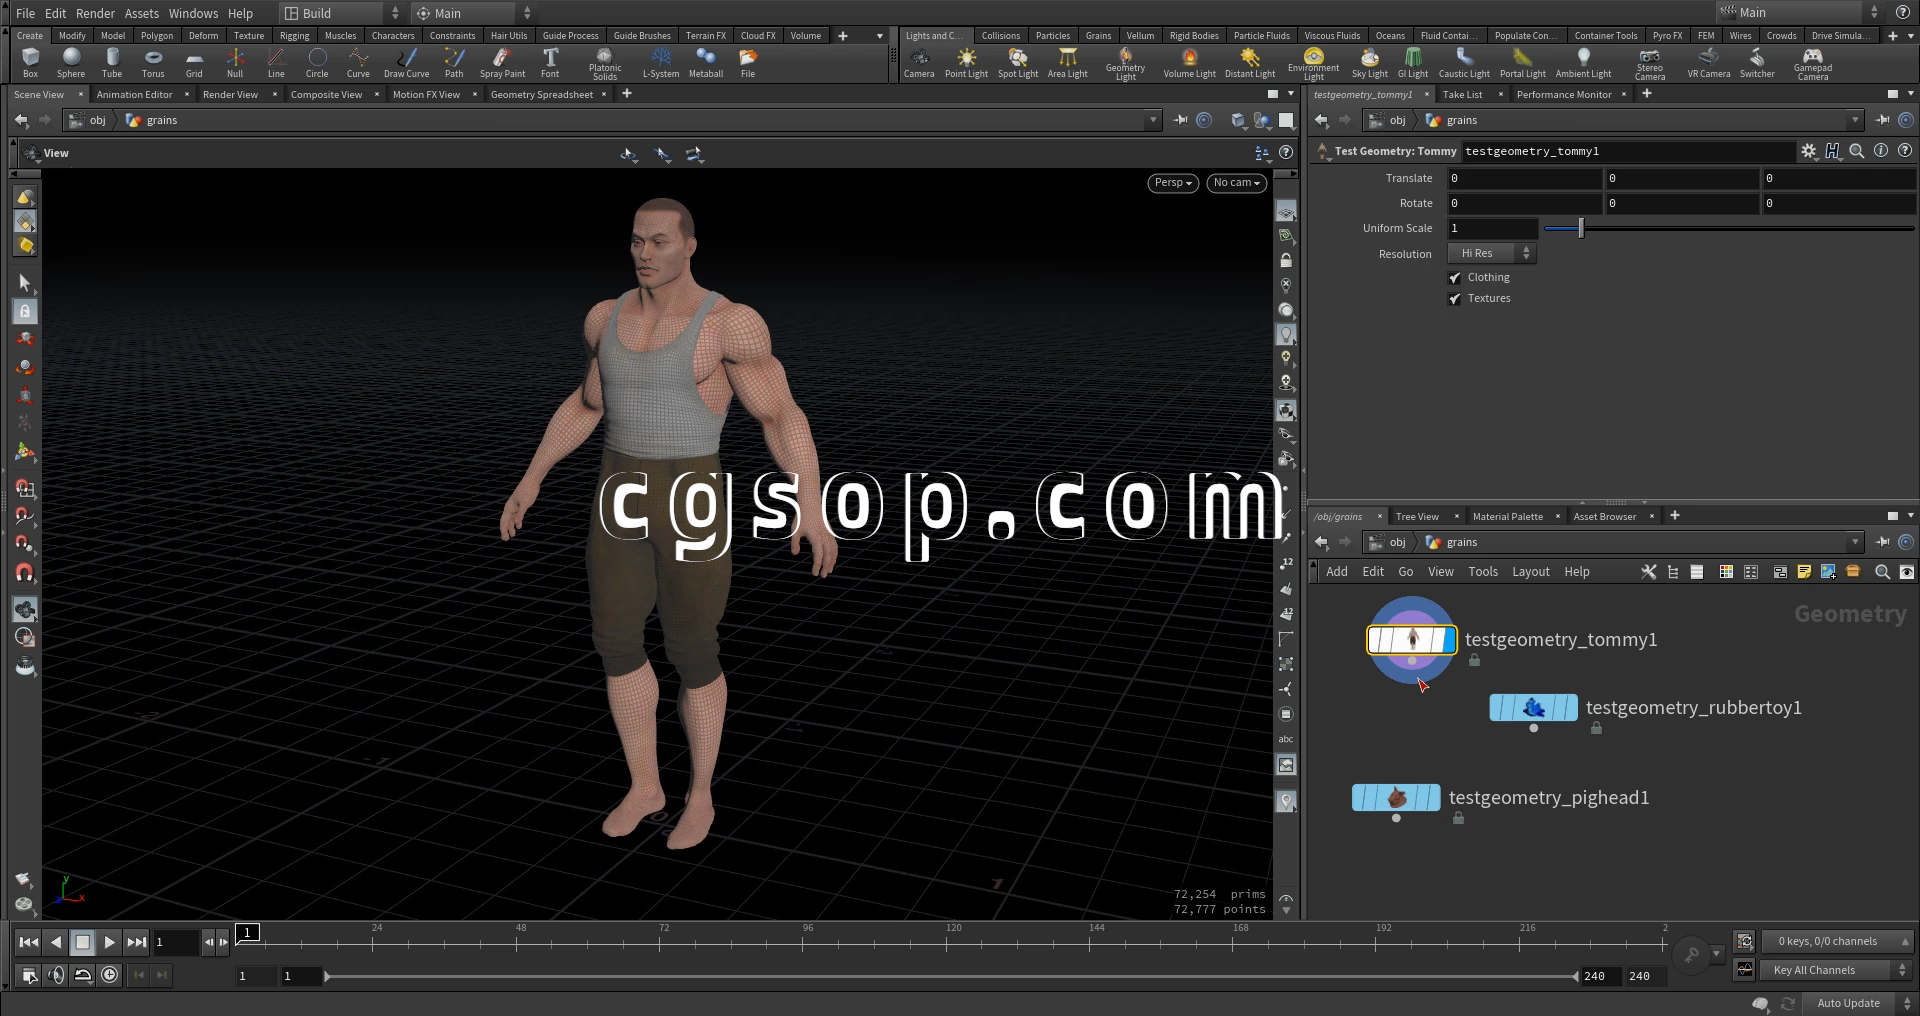Select the Sphere shelf tool
1920x1016 pixels.
click(71, 62)
